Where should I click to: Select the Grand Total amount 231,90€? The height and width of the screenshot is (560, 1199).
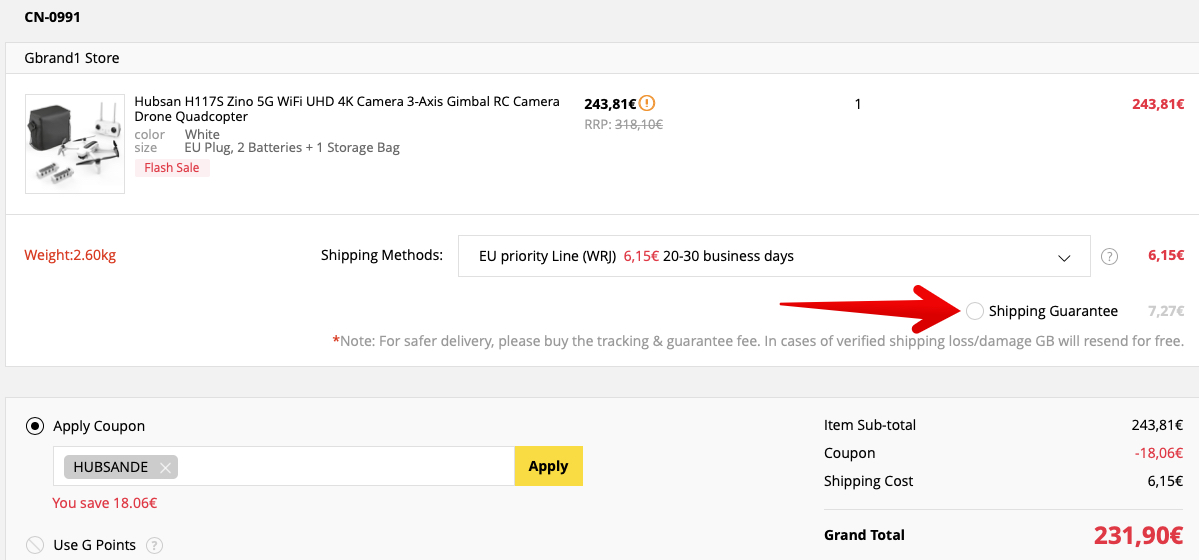point(1139,536)
